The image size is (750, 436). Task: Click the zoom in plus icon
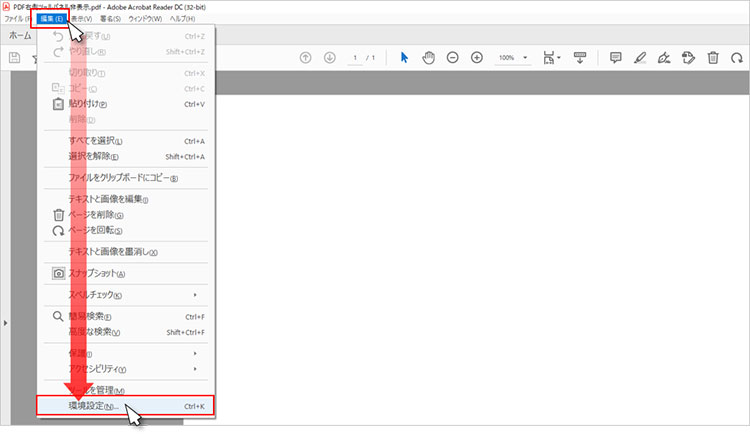point(476,58)
